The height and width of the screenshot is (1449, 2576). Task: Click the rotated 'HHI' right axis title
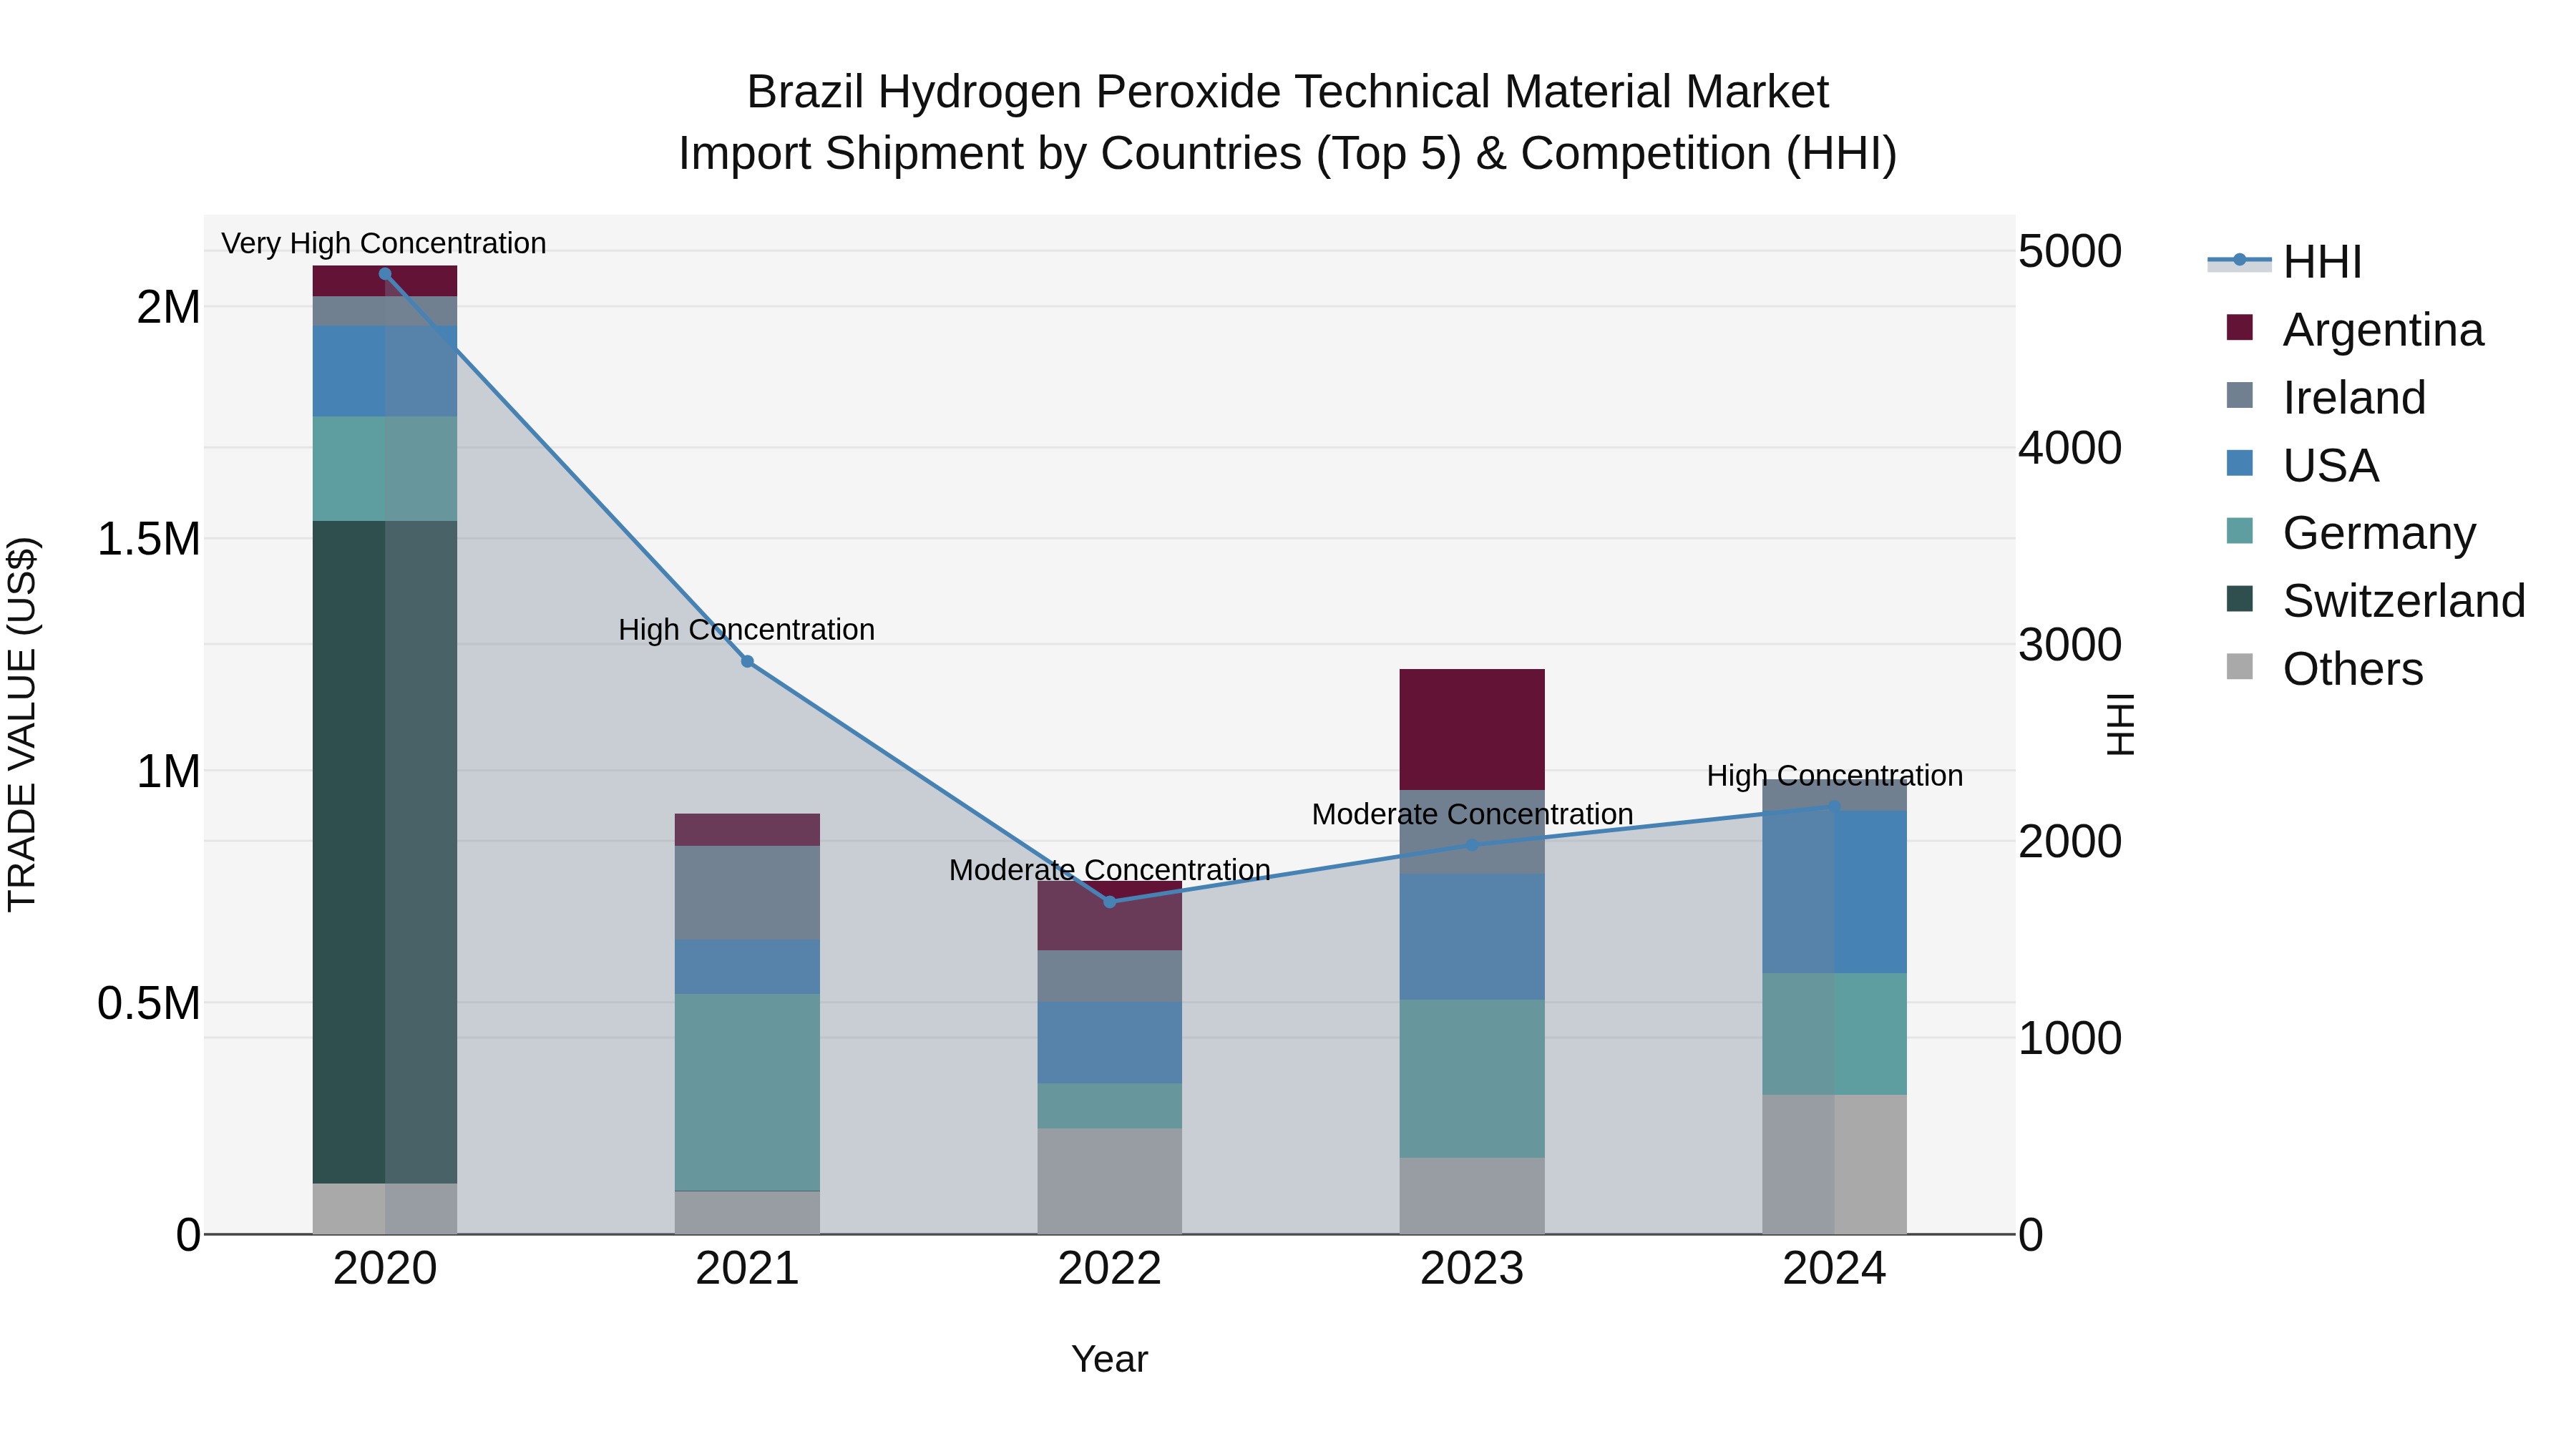pyautogui.click(x=2120, y=724)
